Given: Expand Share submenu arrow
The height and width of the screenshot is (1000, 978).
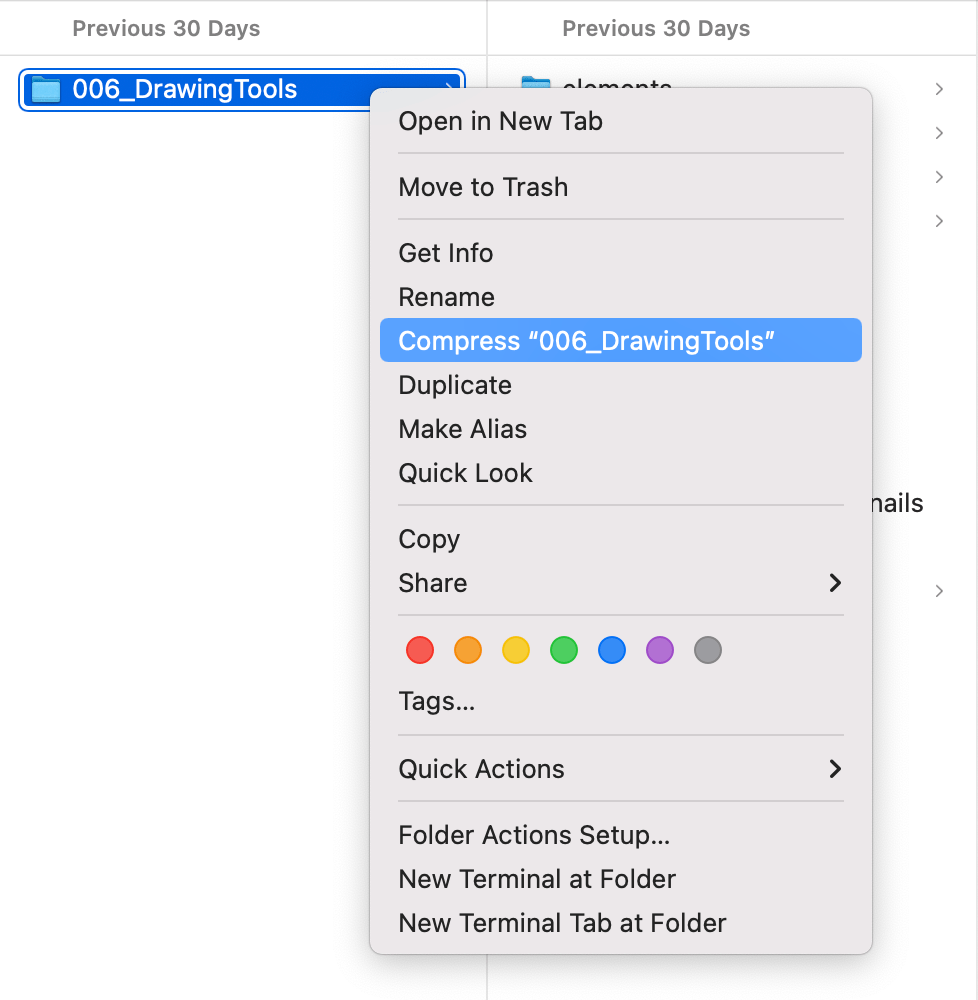Looking at the screenshot, I should click(x=835, y=583).
